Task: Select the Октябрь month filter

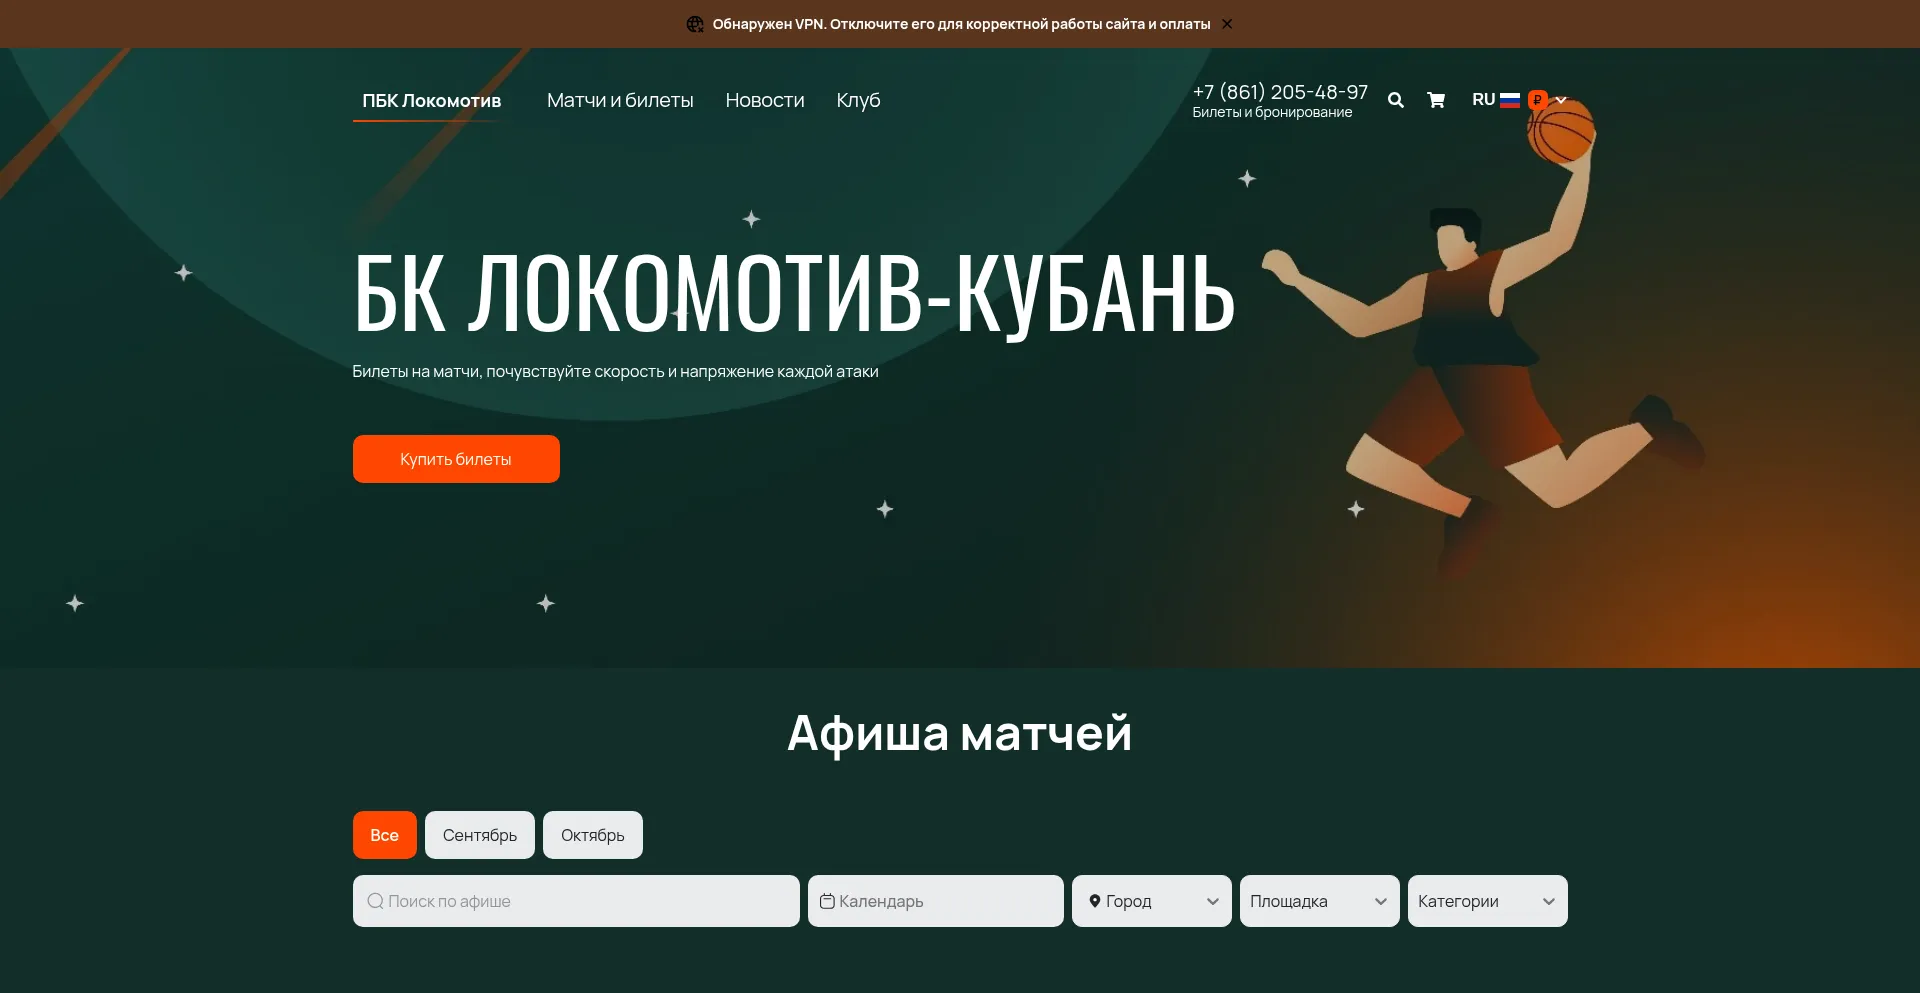Action: (x=593, y=835)
